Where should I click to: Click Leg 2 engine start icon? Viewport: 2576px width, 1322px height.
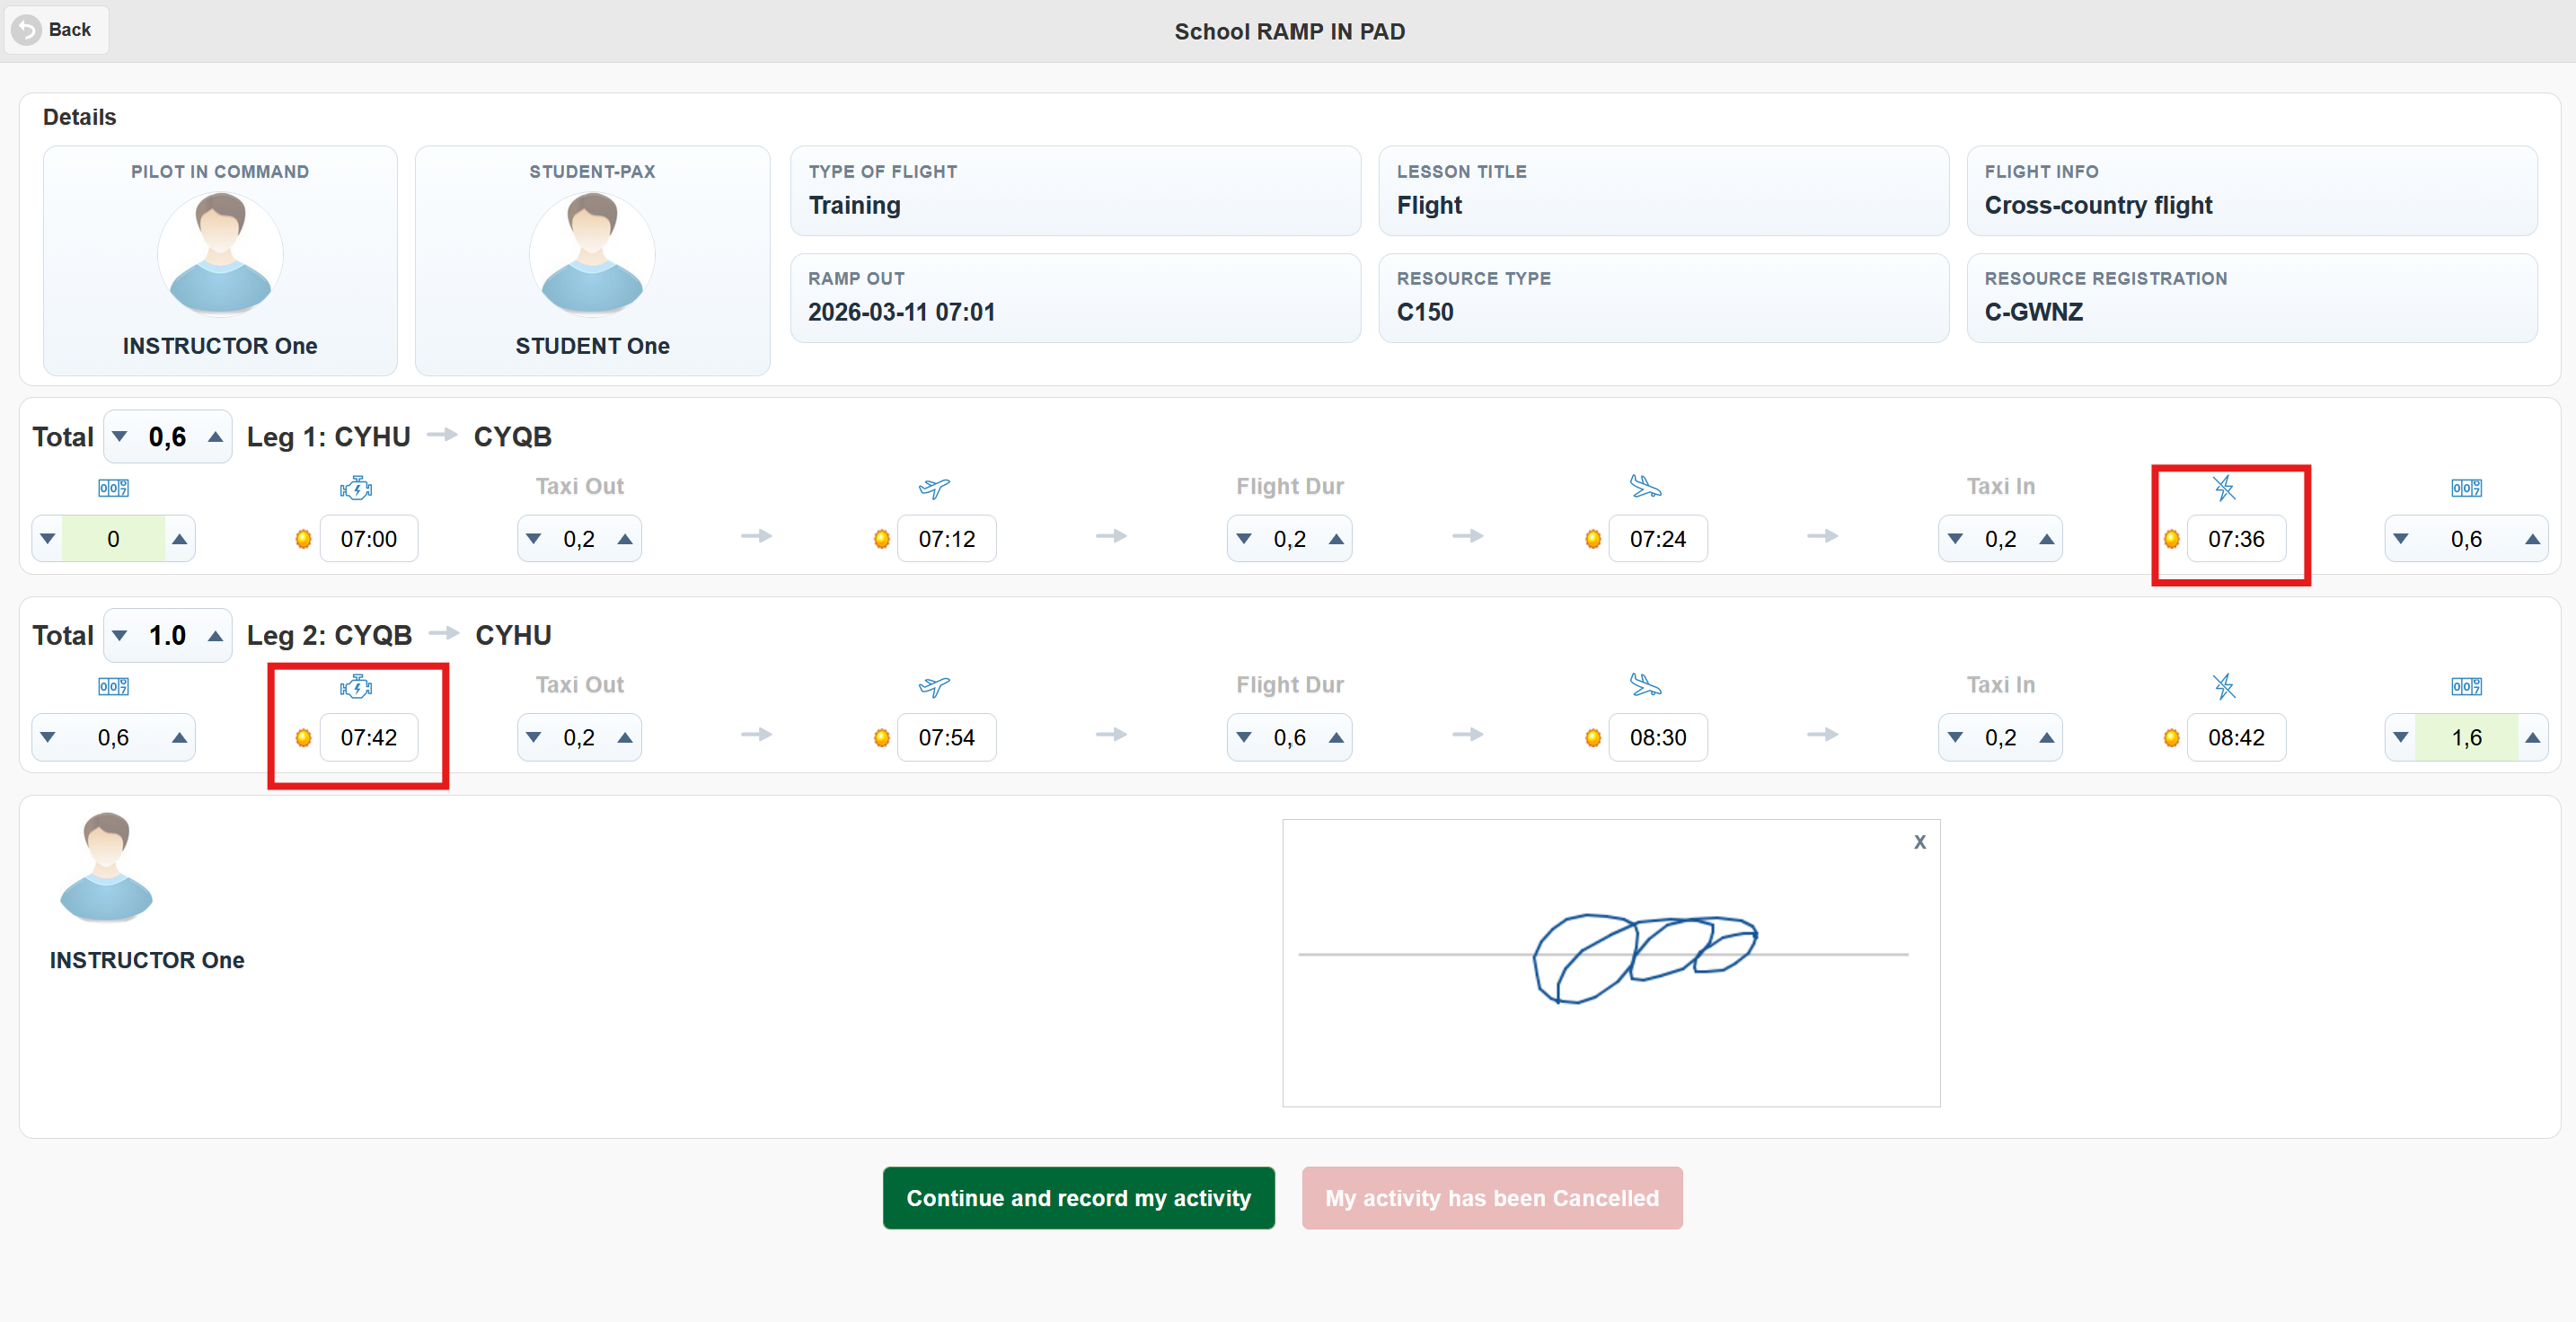pos(355,686)
